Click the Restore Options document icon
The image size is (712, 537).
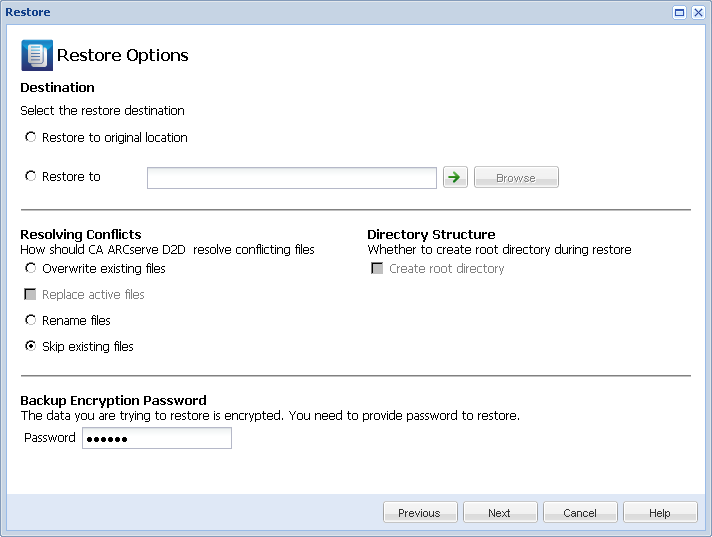tap(36, 55)
